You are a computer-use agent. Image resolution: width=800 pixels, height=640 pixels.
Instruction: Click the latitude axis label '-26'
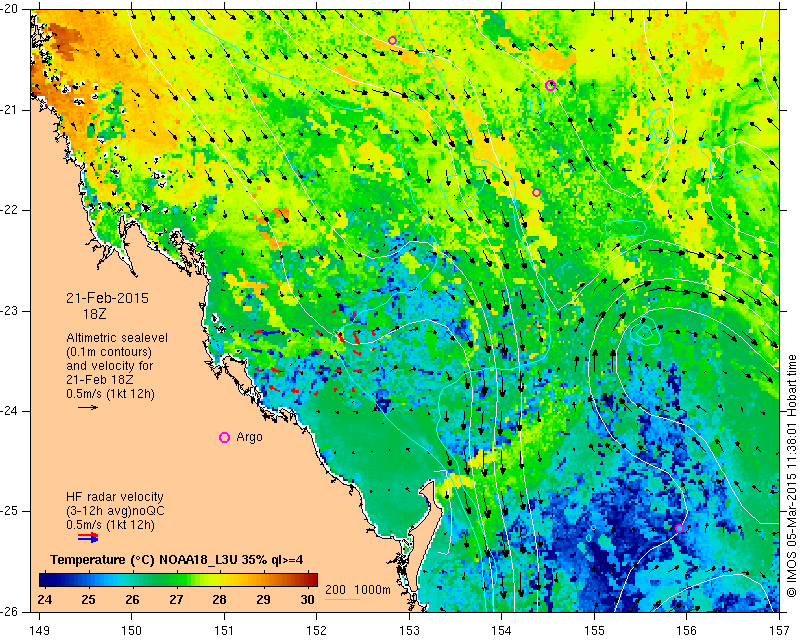click(x=9, y=612)
